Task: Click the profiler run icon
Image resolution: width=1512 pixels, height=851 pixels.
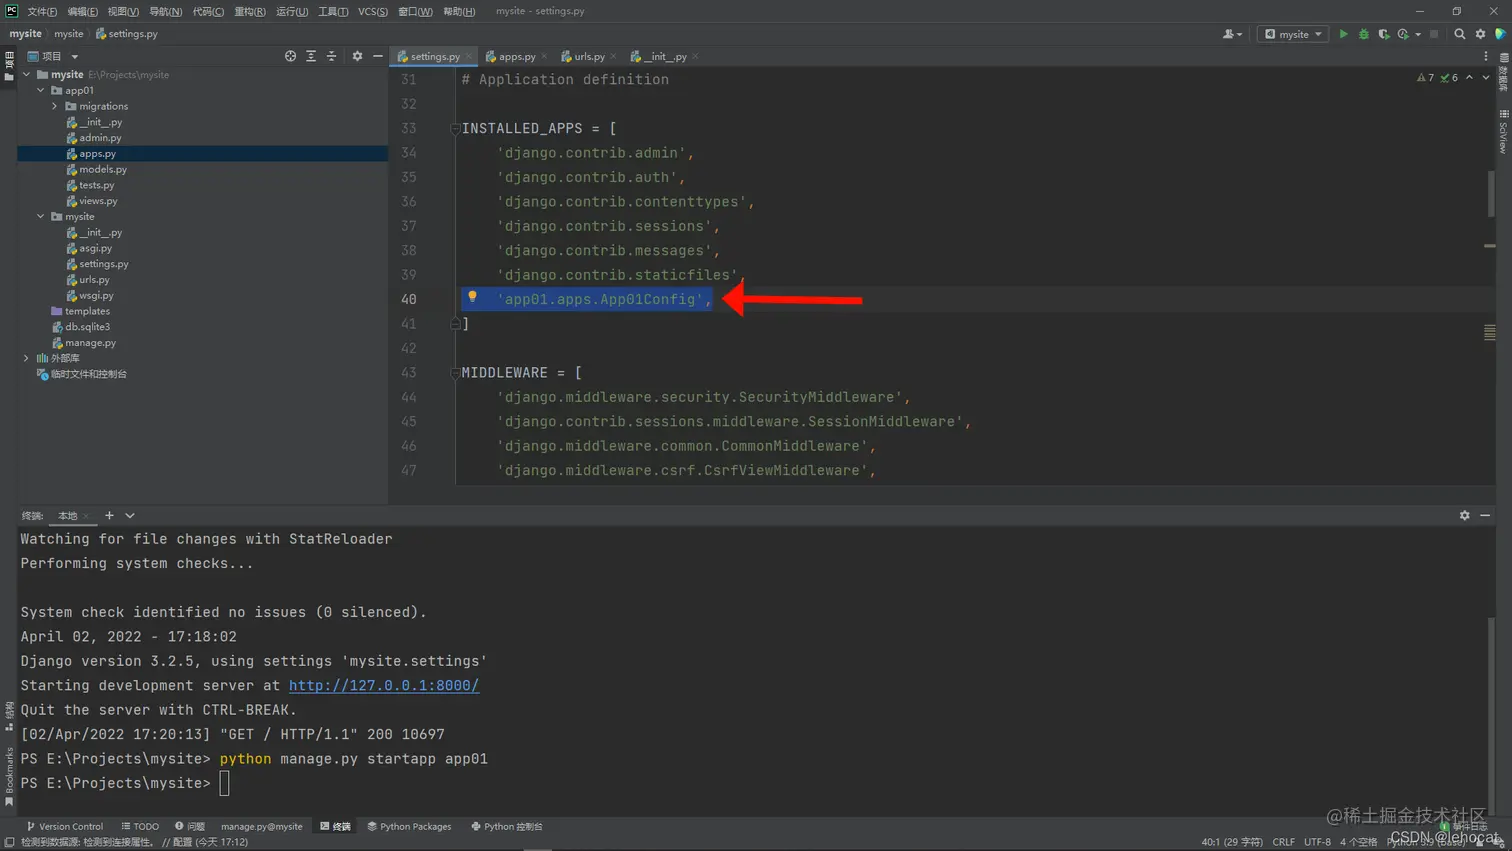Action: pyautogui.click(x=1403, y=34)
